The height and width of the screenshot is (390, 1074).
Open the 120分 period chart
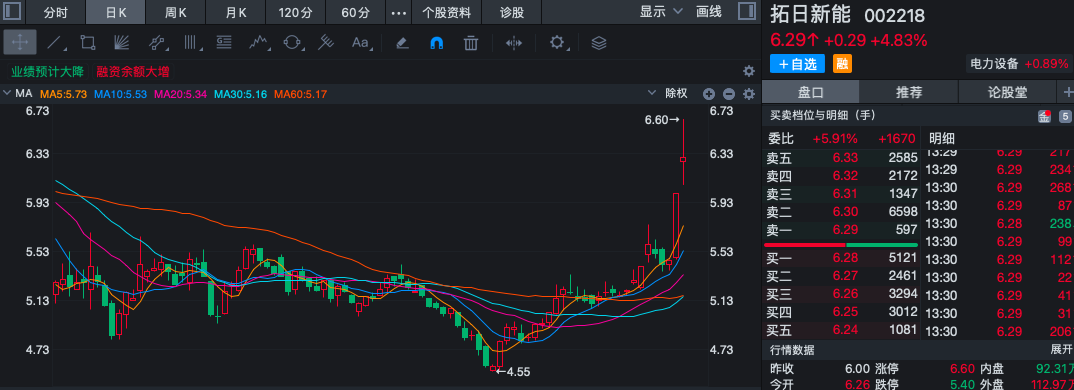(x=296, y=12)
